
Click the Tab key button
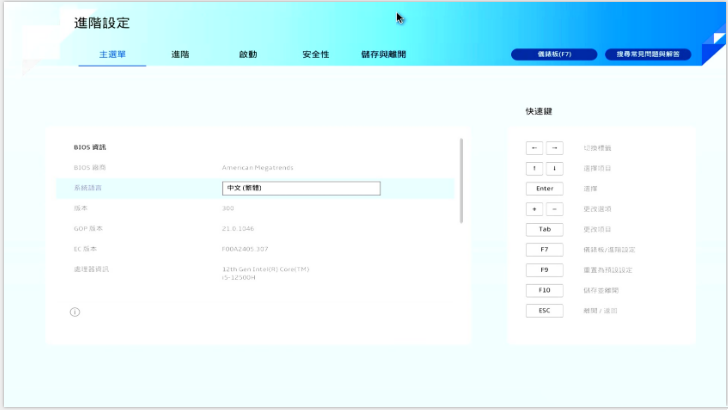(x=545, y=229)
